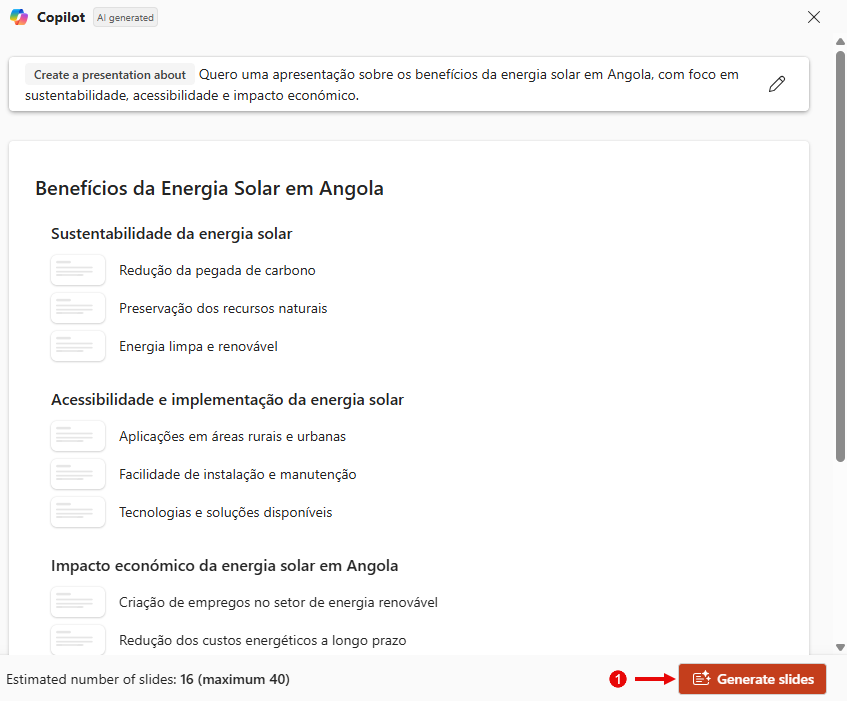
Task: Click the Copilot logo icon
Action: point(19,17)
